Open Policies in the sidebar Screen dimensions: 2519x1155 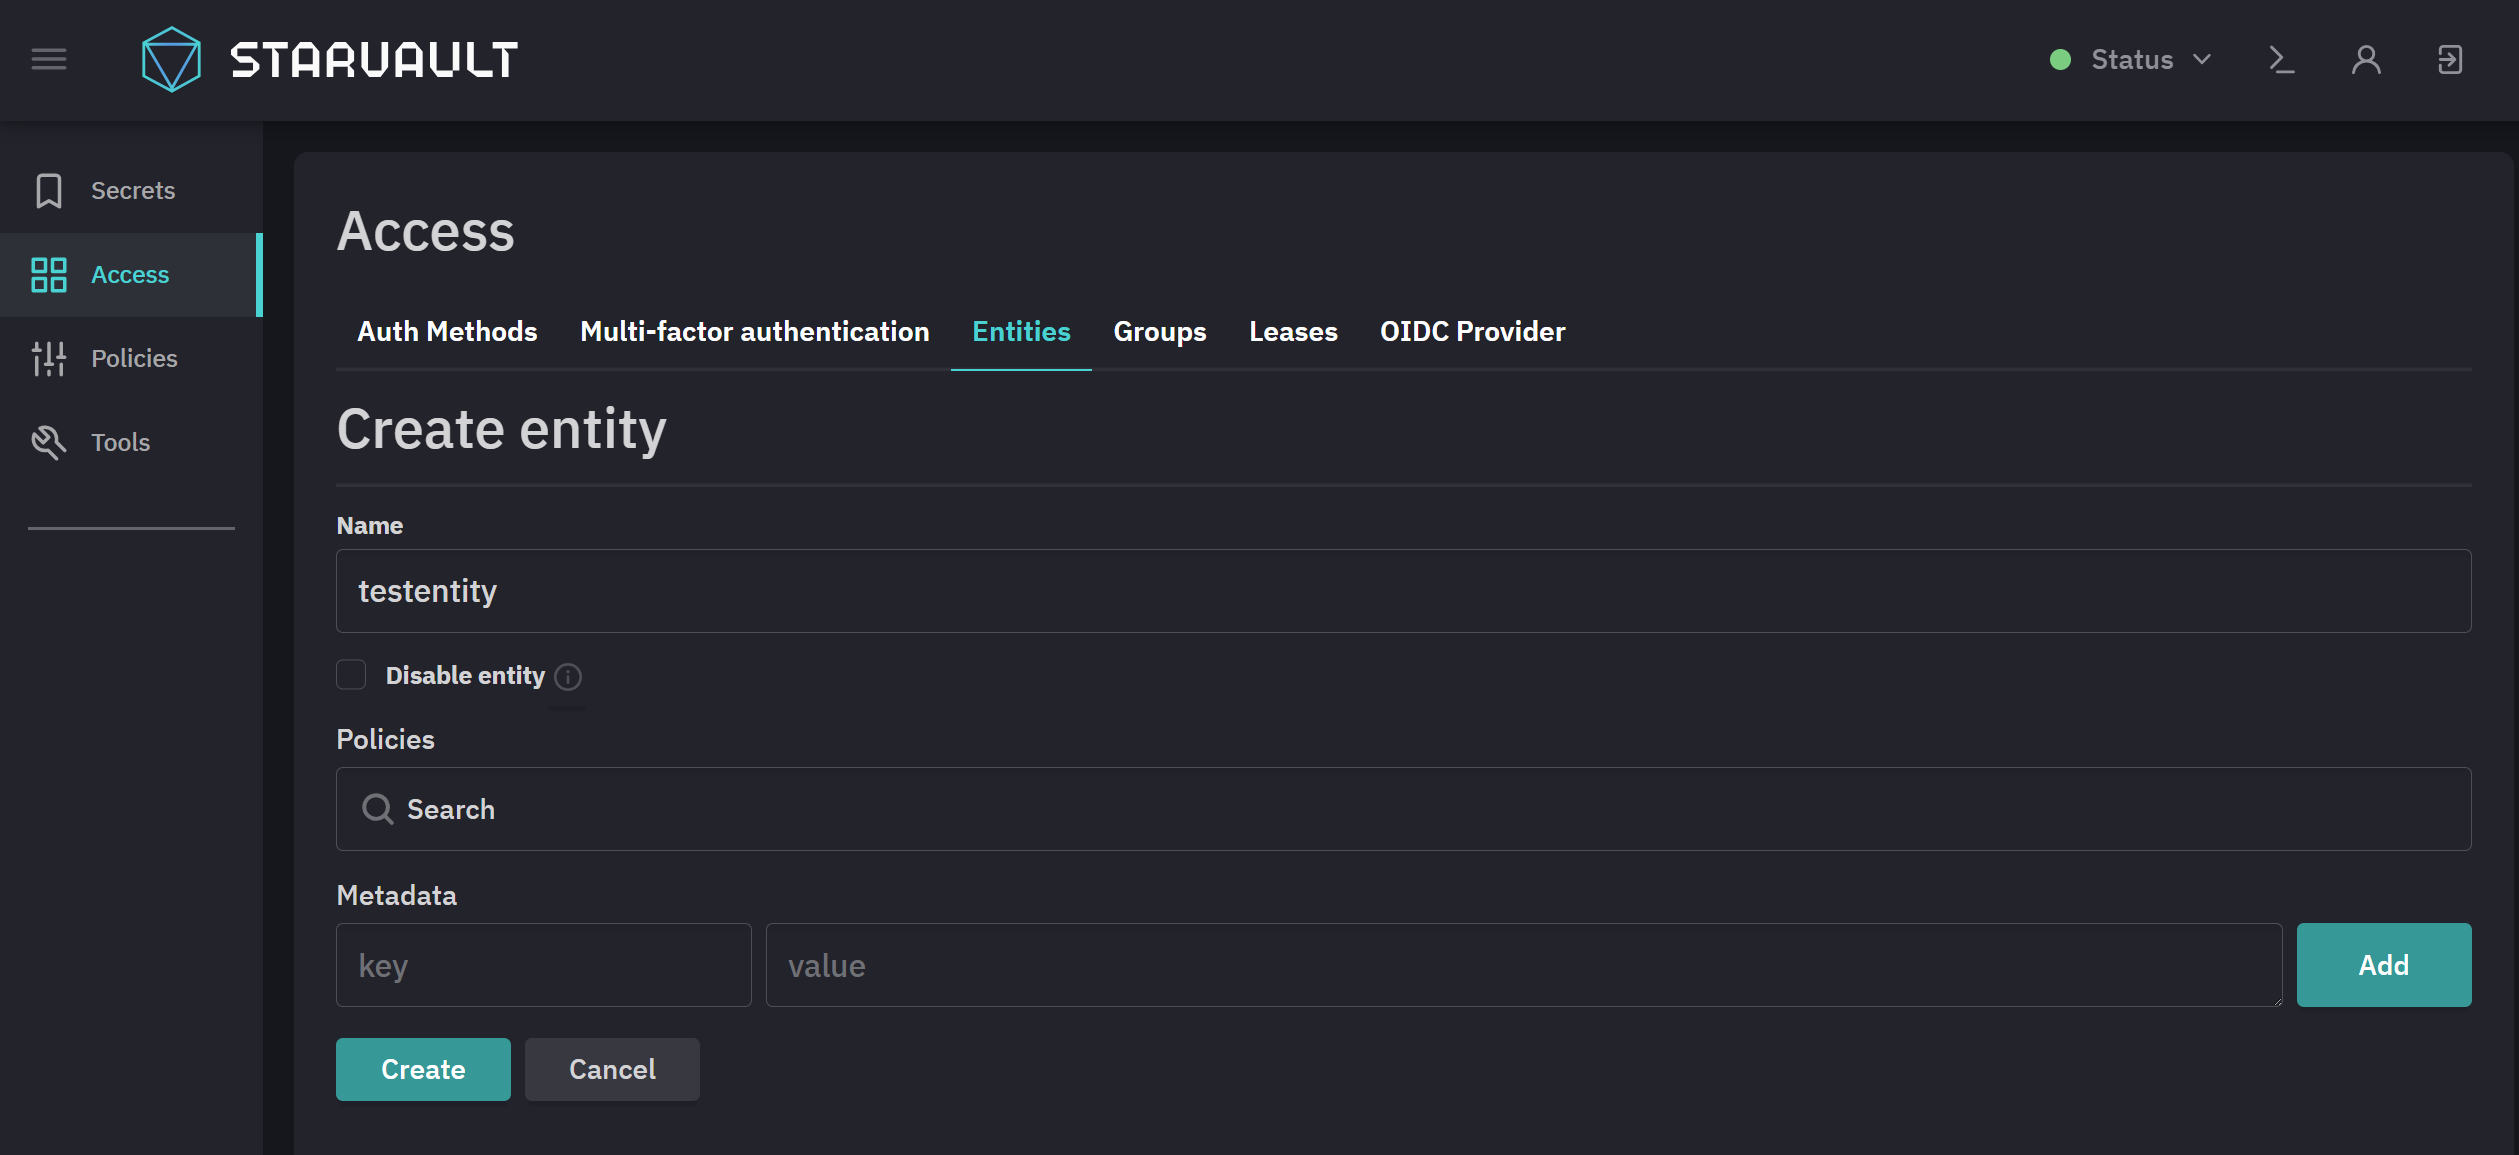coord(131,358)
